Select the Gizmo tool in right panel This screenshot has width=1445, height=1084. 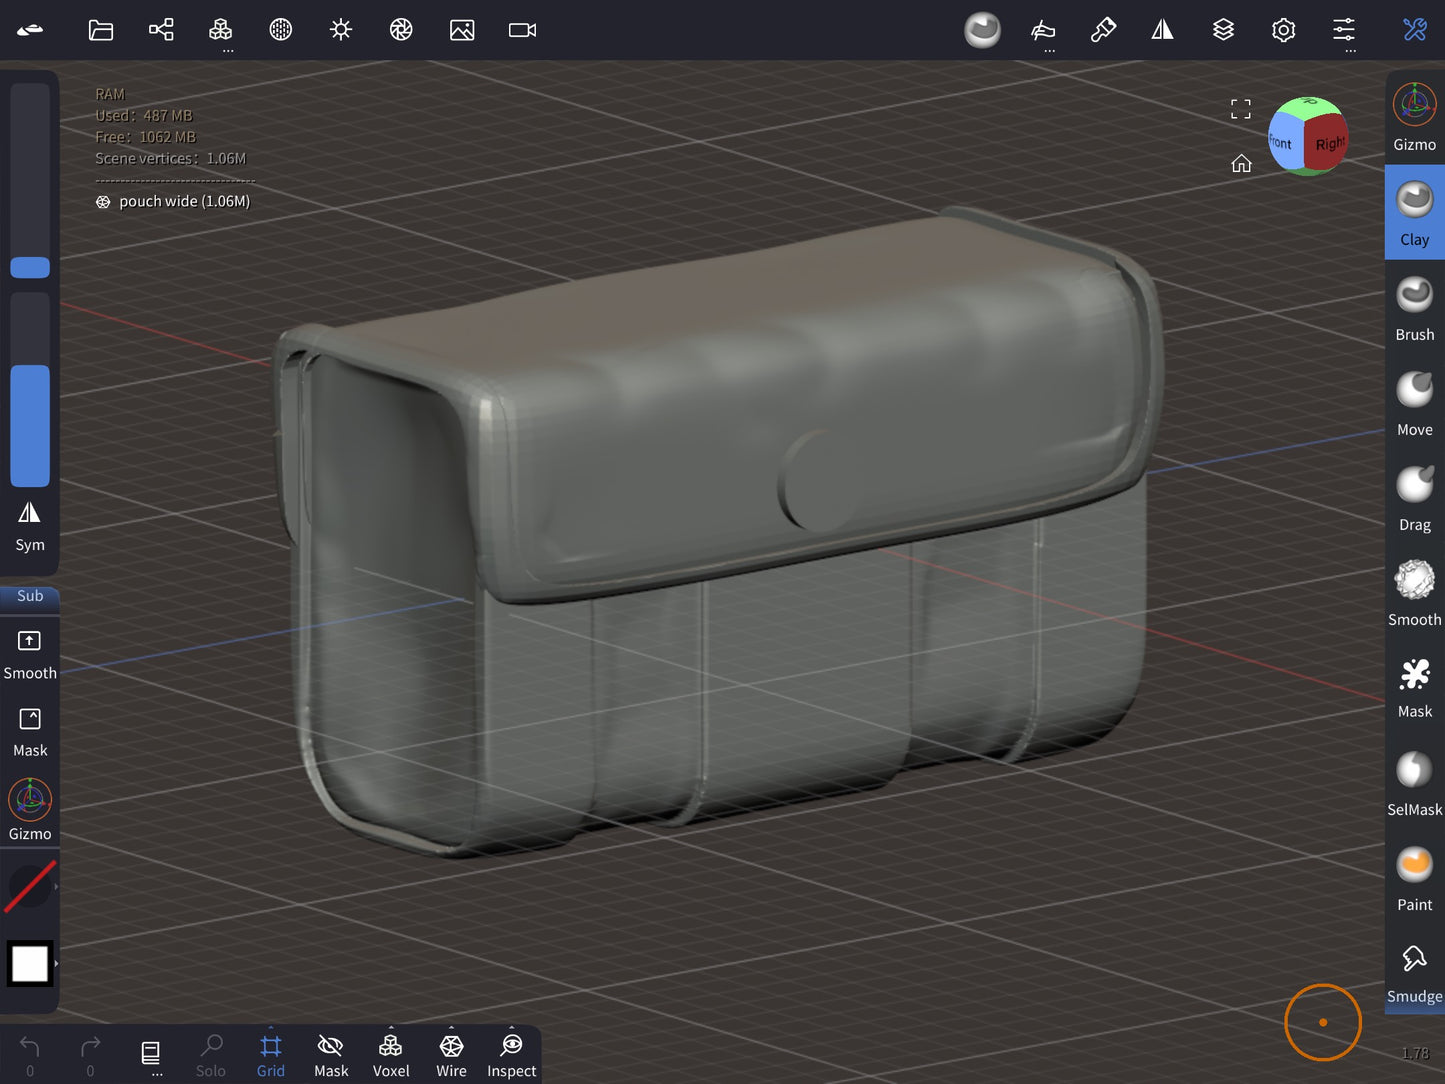tap(1415, 118)
